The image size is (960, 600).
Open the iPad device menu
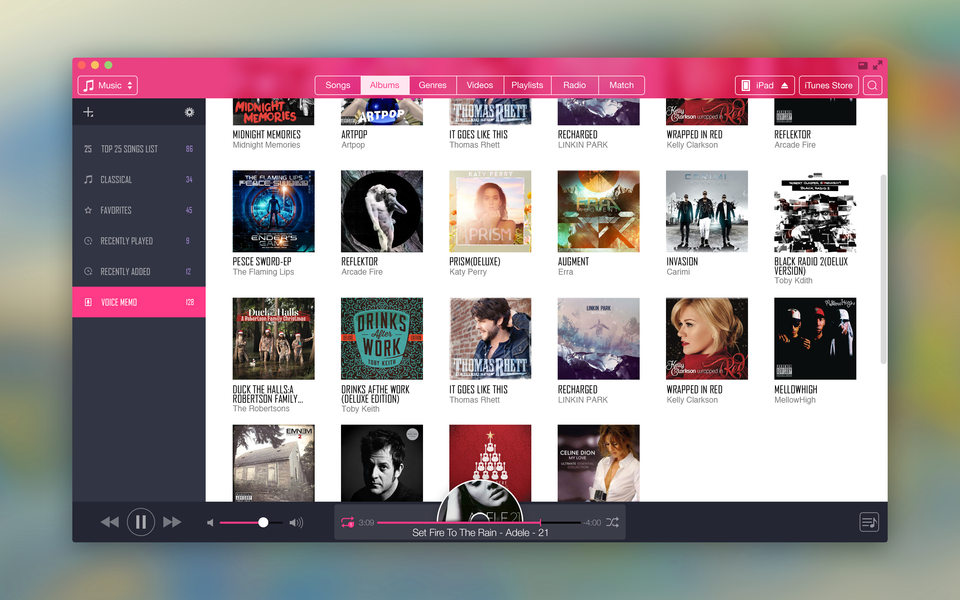click(765, 86)
